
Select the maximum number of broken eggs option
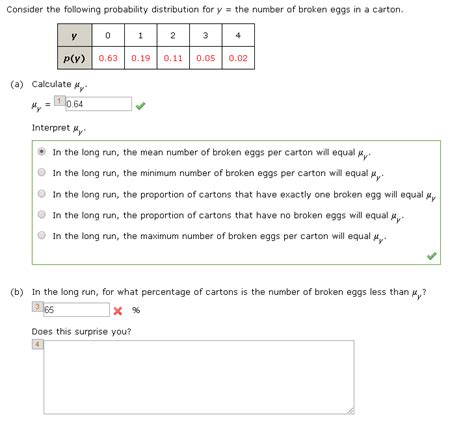(x=42, y=235)
